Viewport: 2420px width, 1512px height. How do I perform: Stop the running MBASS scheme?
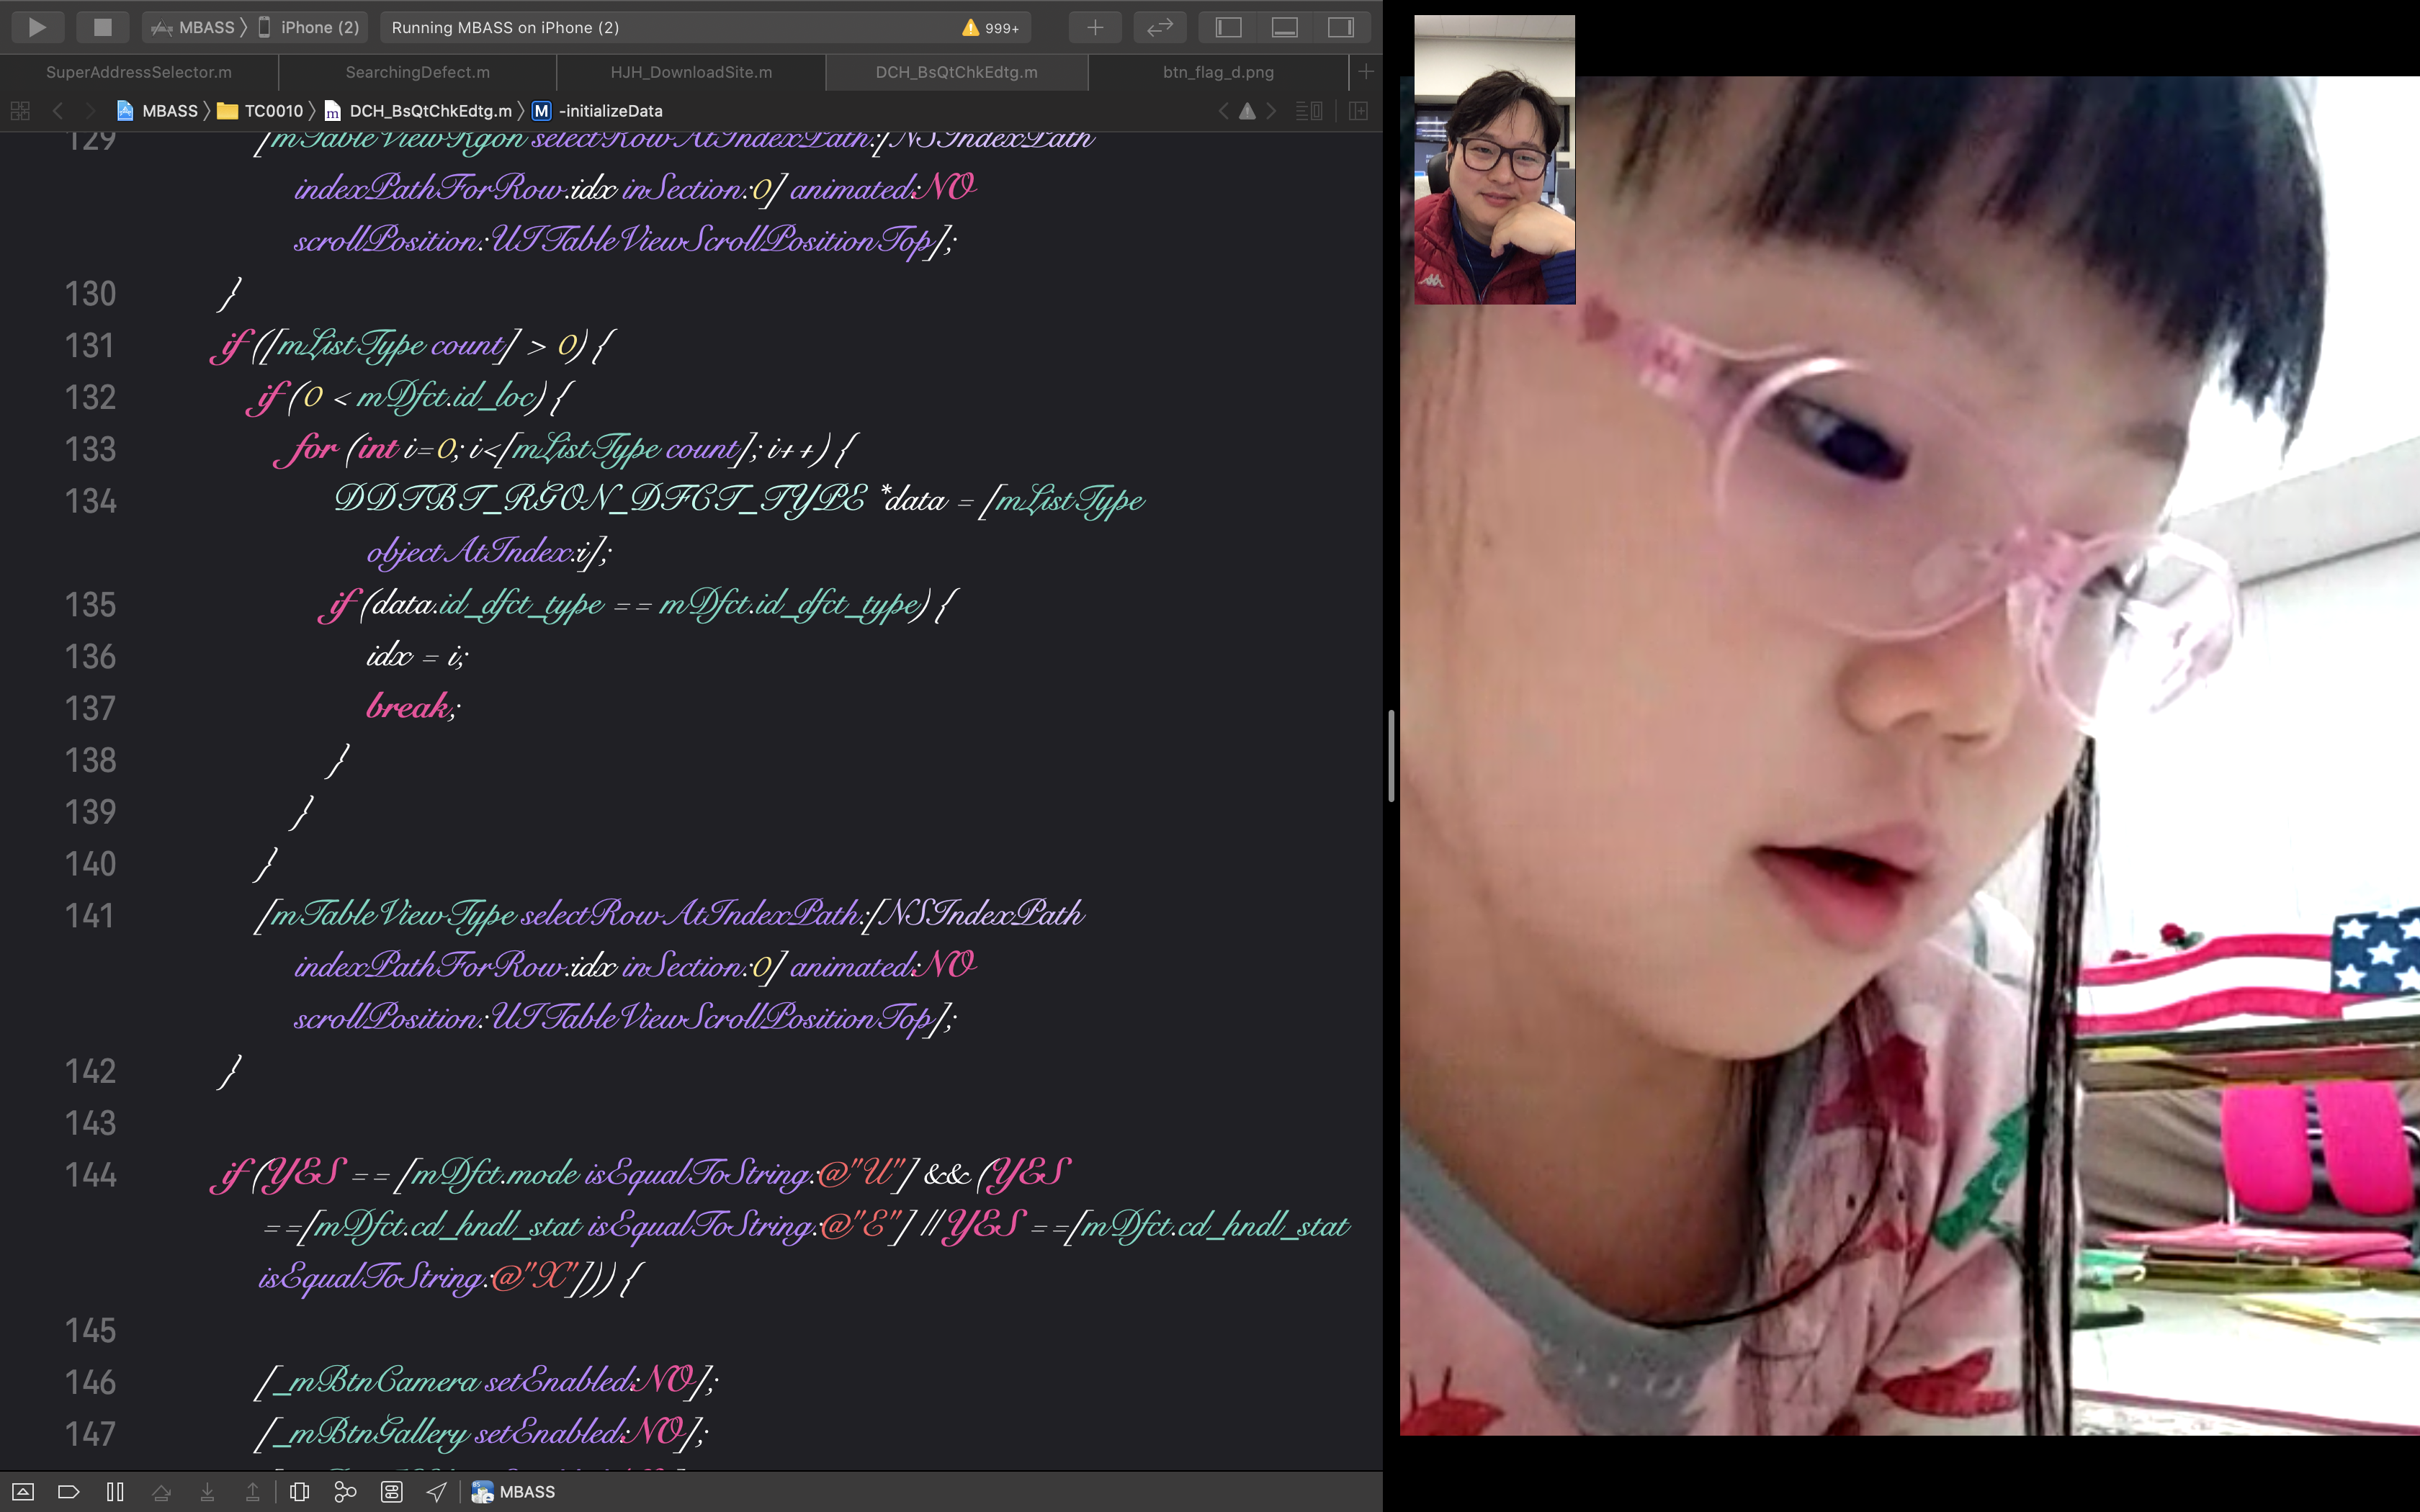tap(102, 27)
